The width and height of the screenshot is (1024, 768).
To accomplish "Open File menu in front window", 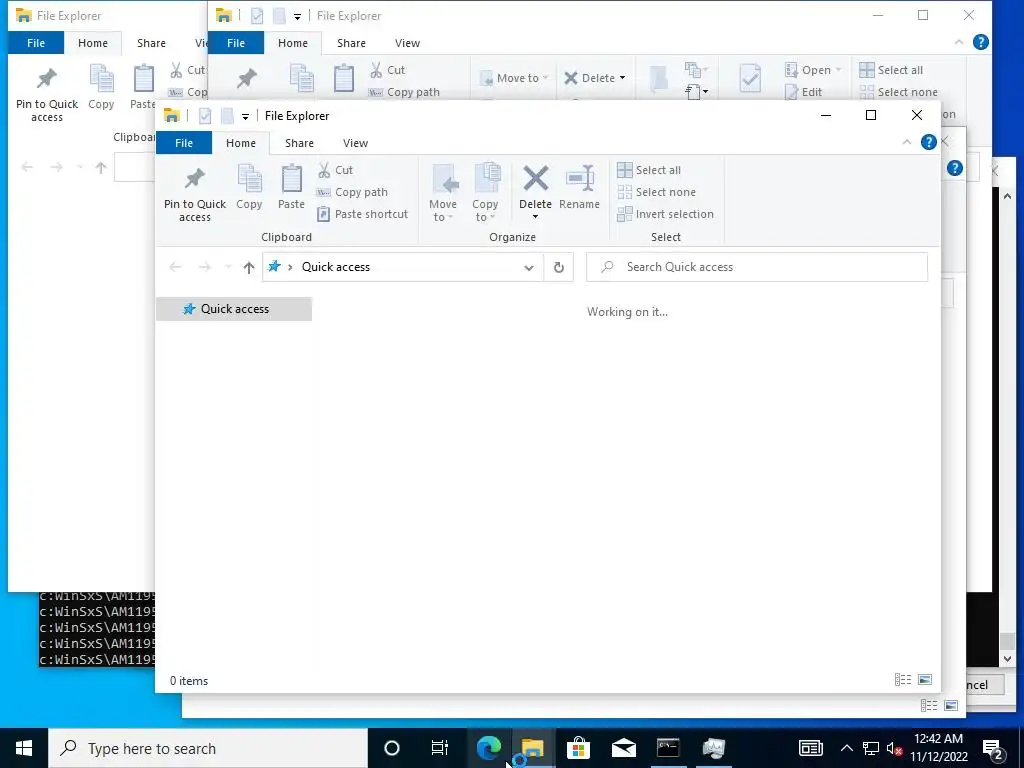I will click(184, 143).
